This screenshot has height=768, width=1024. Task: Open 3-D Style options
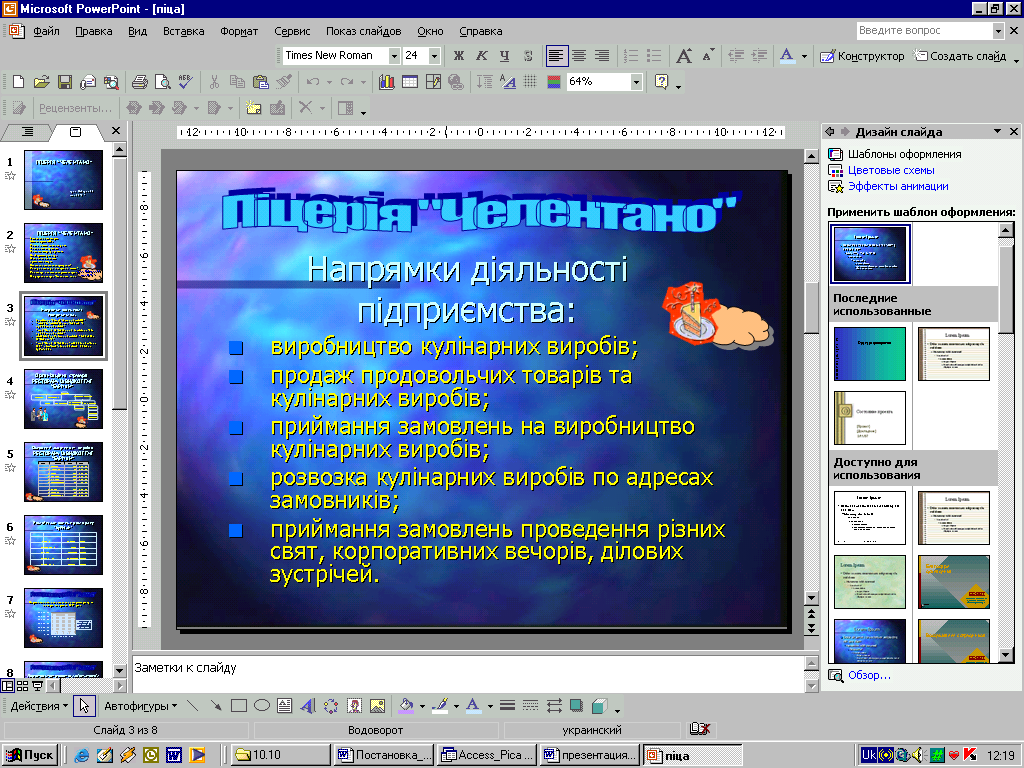[599, 706]
